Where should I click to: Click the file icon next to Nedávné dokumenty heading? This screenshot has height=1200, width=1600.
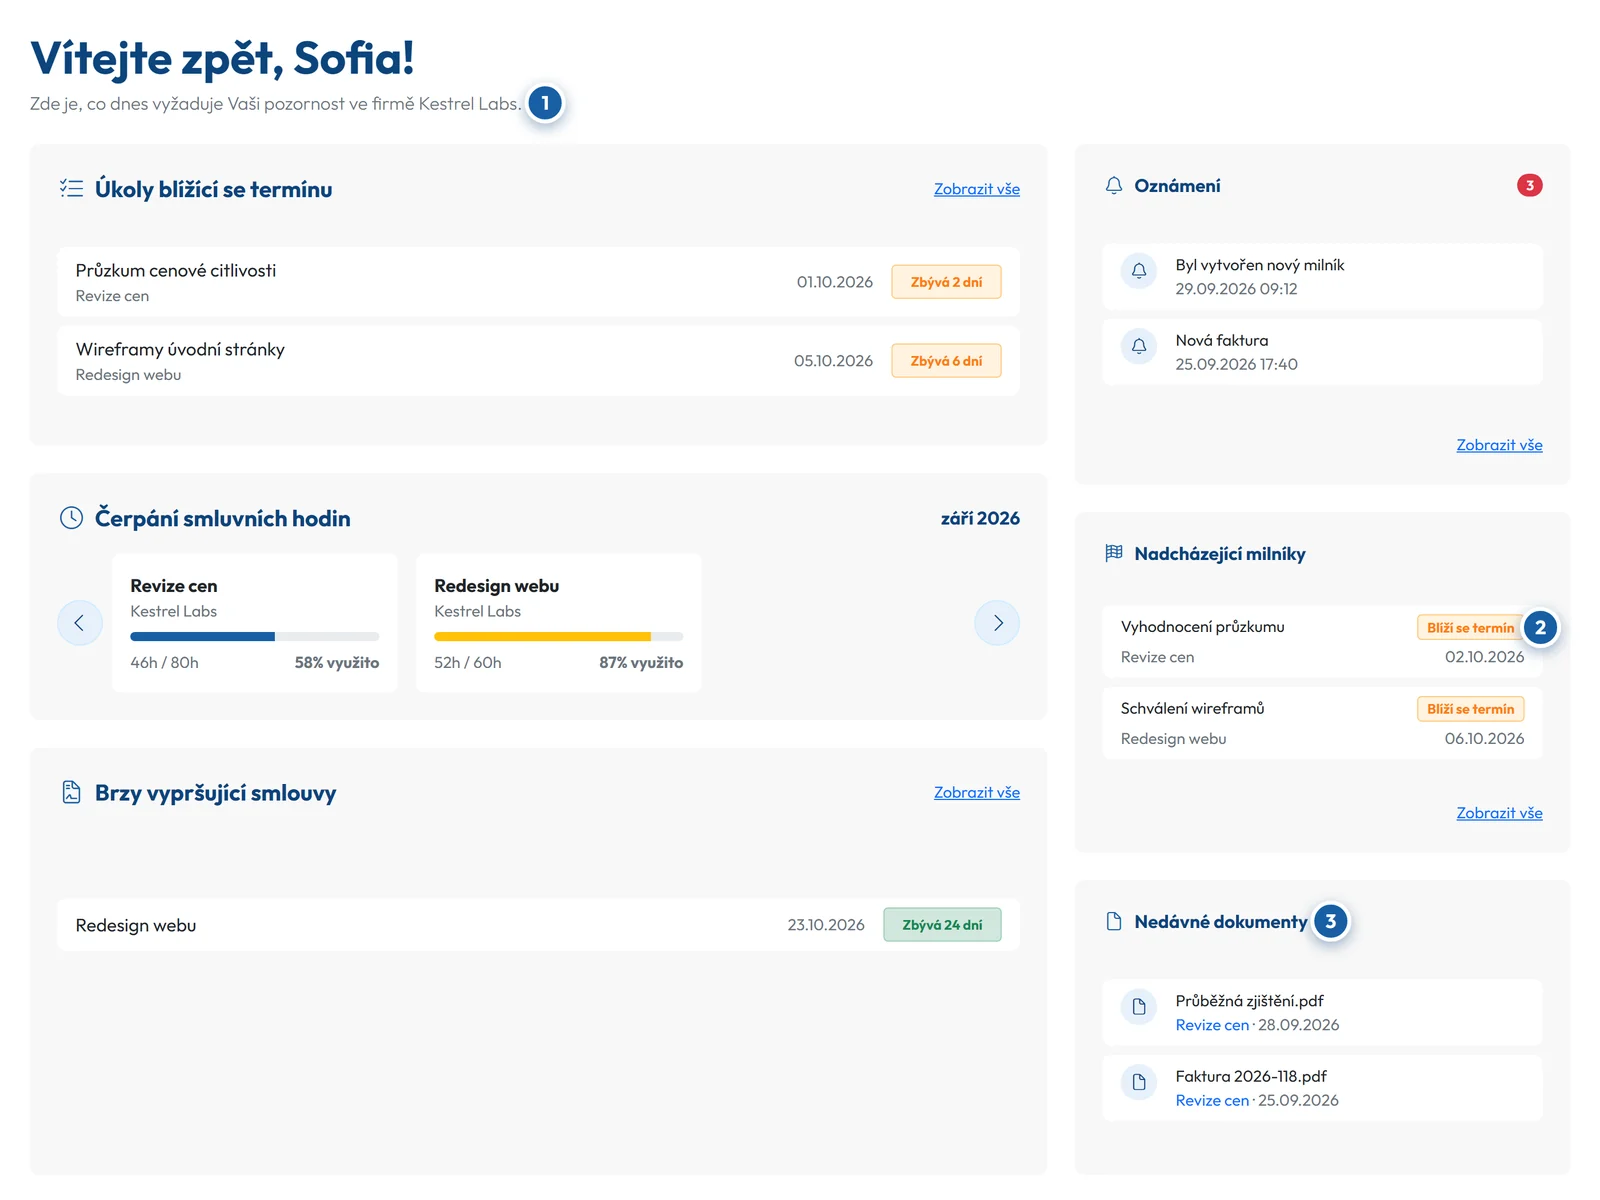point(1114,921)
